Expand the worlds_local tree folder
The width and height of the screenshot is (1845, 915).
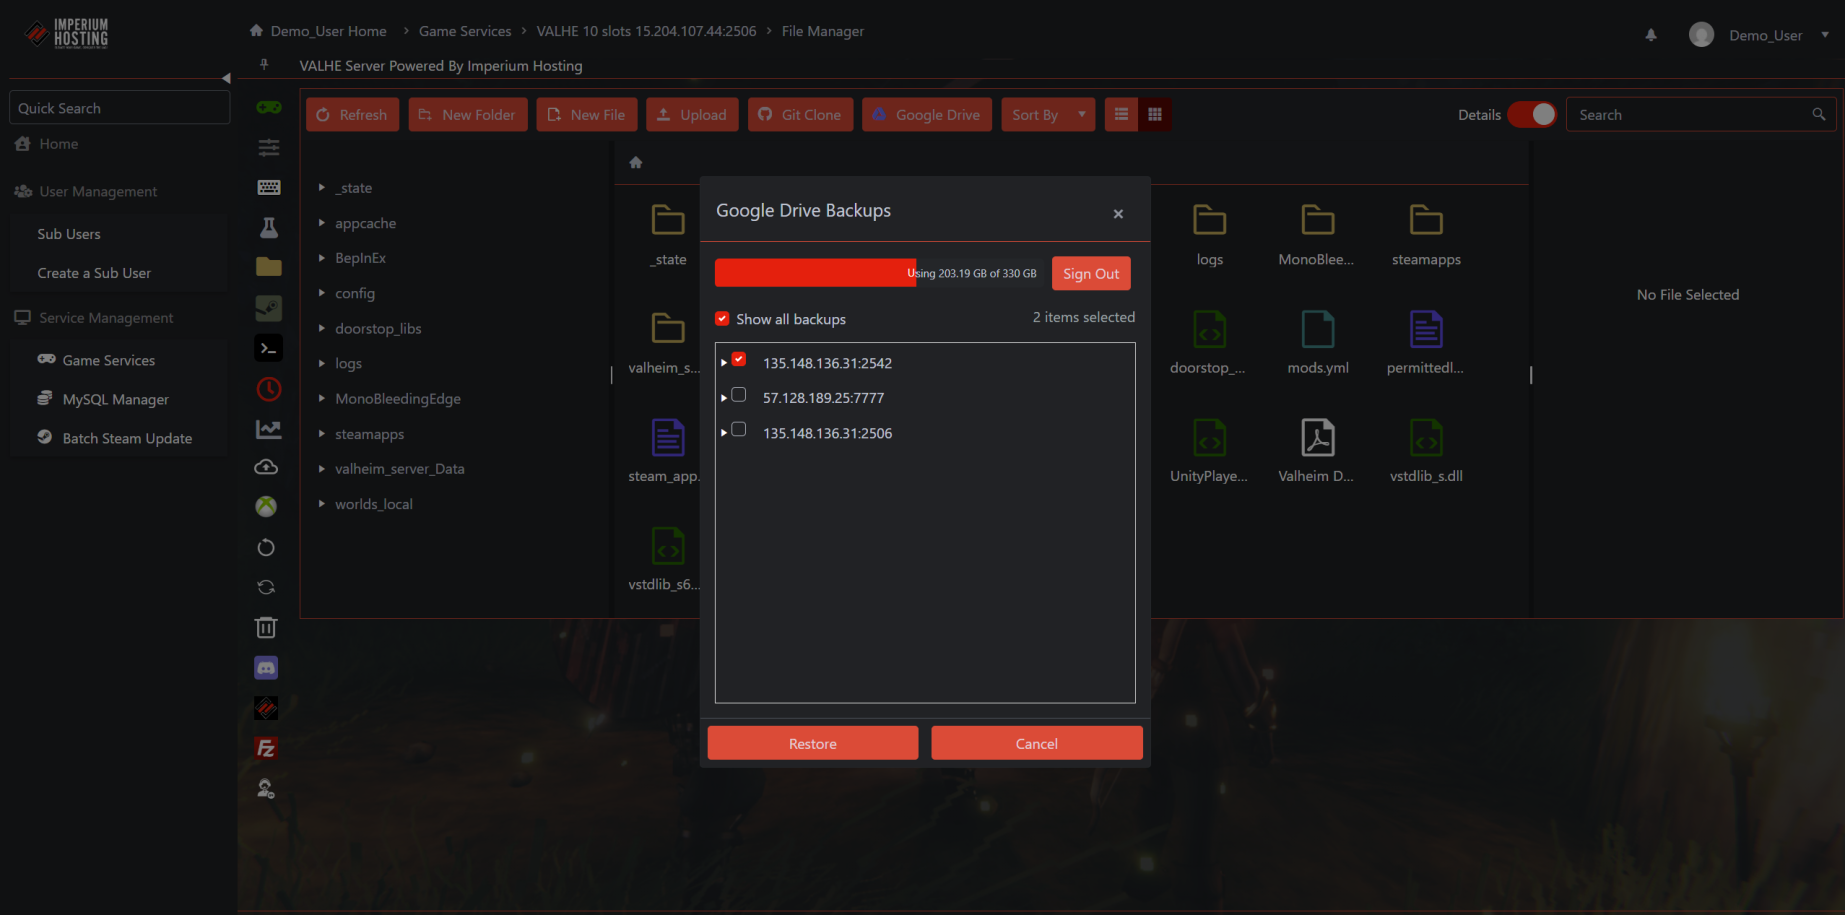(321, 503)
